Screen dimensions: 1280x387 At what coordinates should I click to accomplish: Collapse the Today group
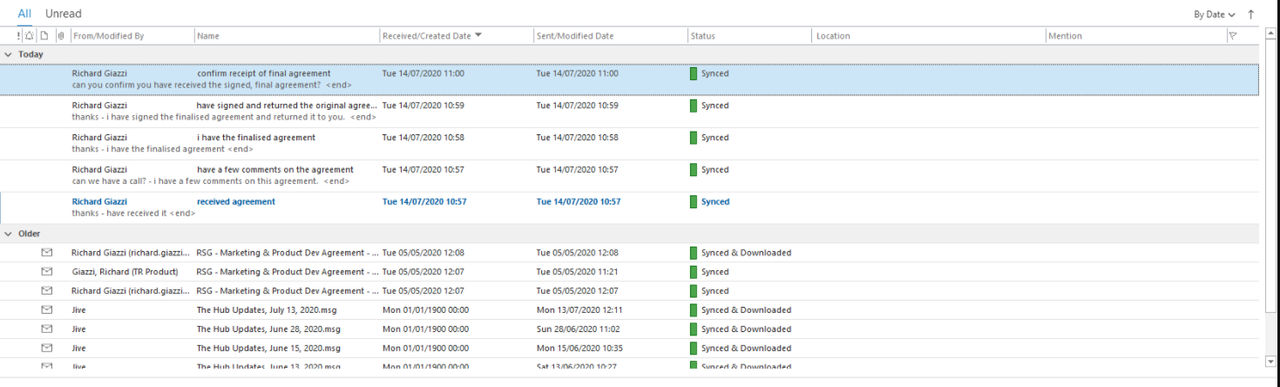[9, 54]
